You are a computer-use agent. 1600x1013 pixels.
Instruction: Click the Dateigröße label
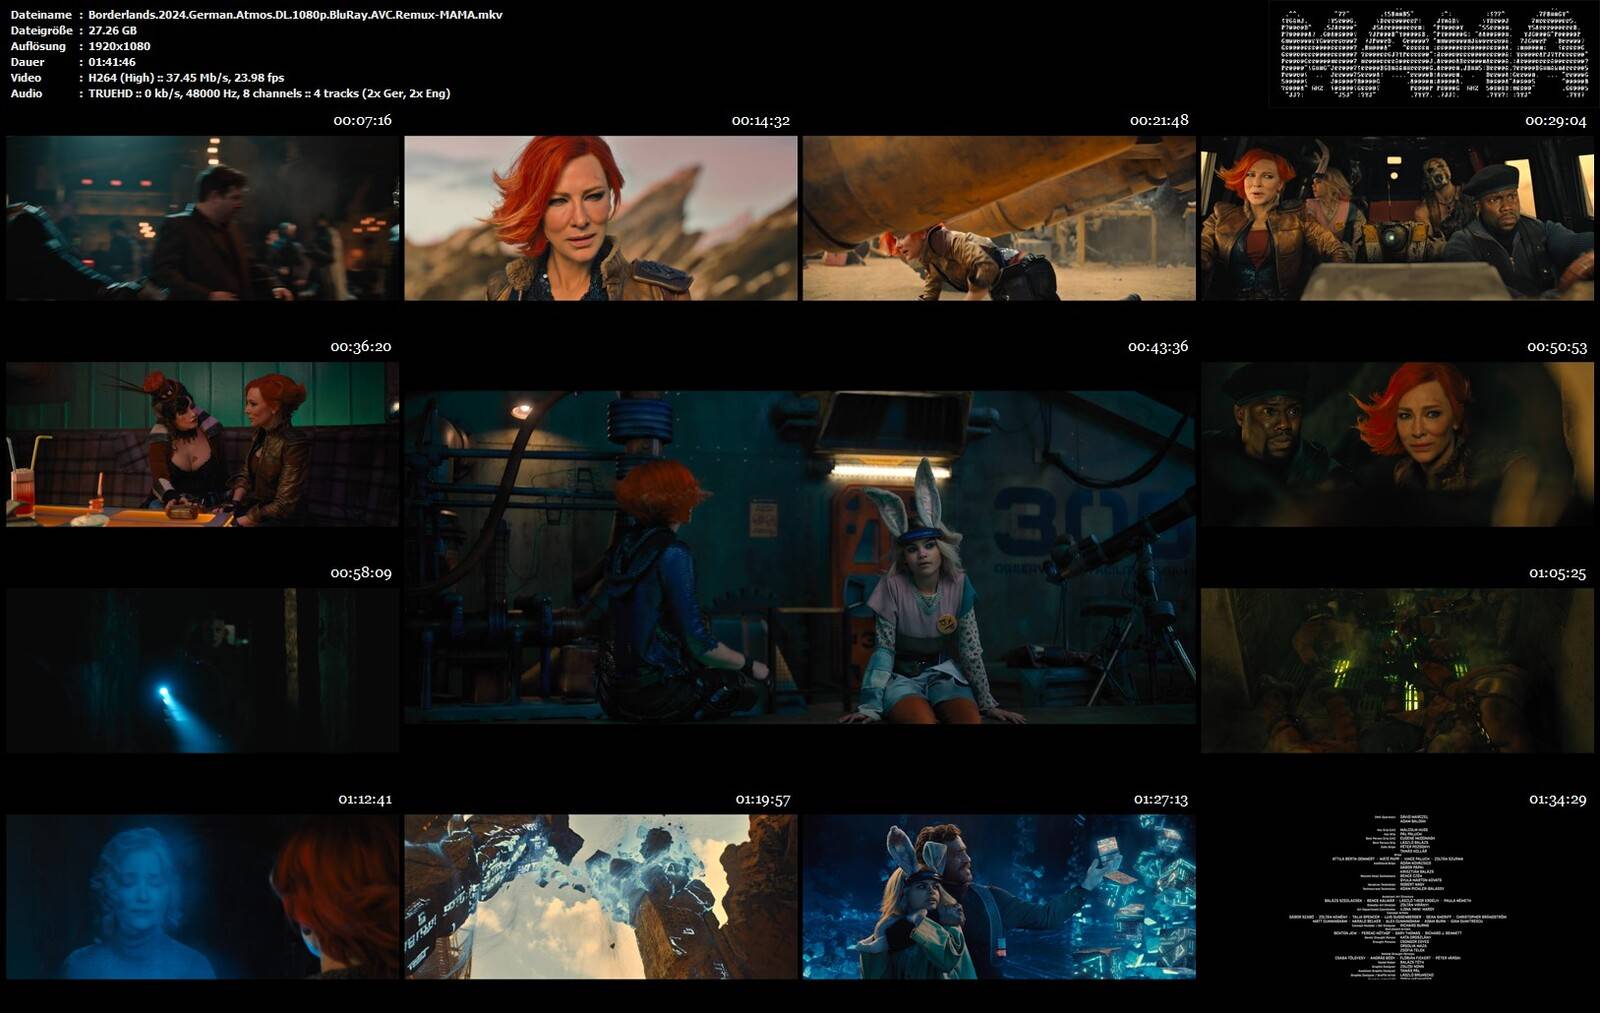click(x=41, y=31)
